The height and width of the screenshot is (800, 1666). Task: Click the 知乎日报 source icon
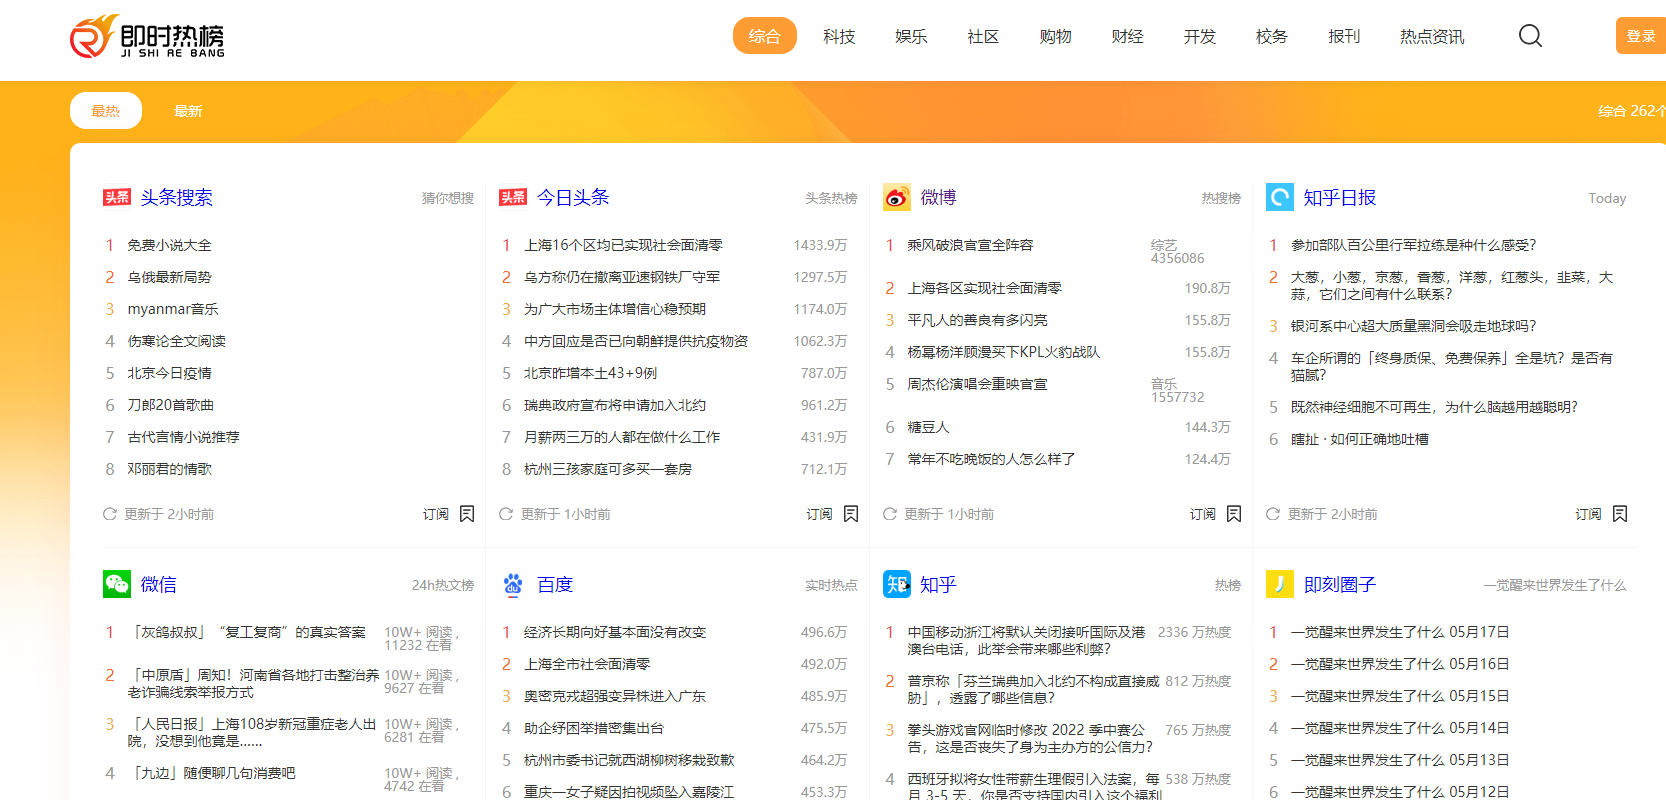pyautogui.click(x=1280, y=197)
